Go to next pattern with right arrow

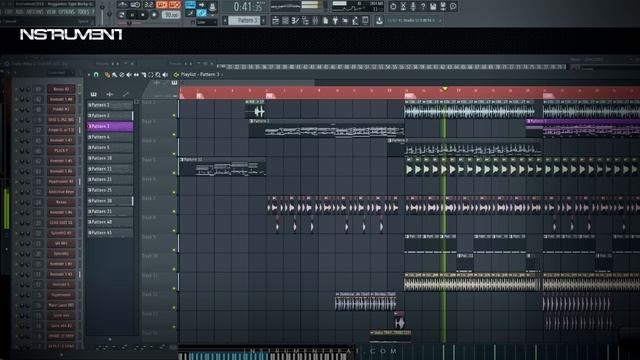pos(264,20)
